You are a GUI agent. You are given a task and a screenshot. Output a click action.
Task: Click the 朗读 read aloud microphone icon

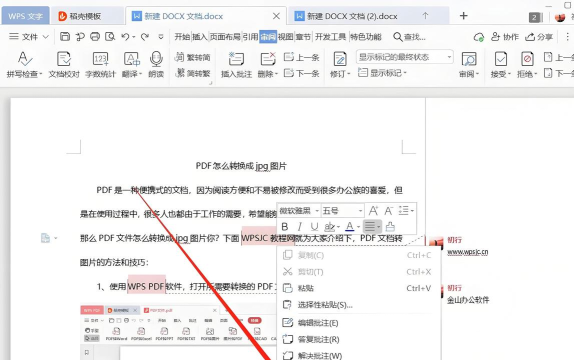pos(156,65)
